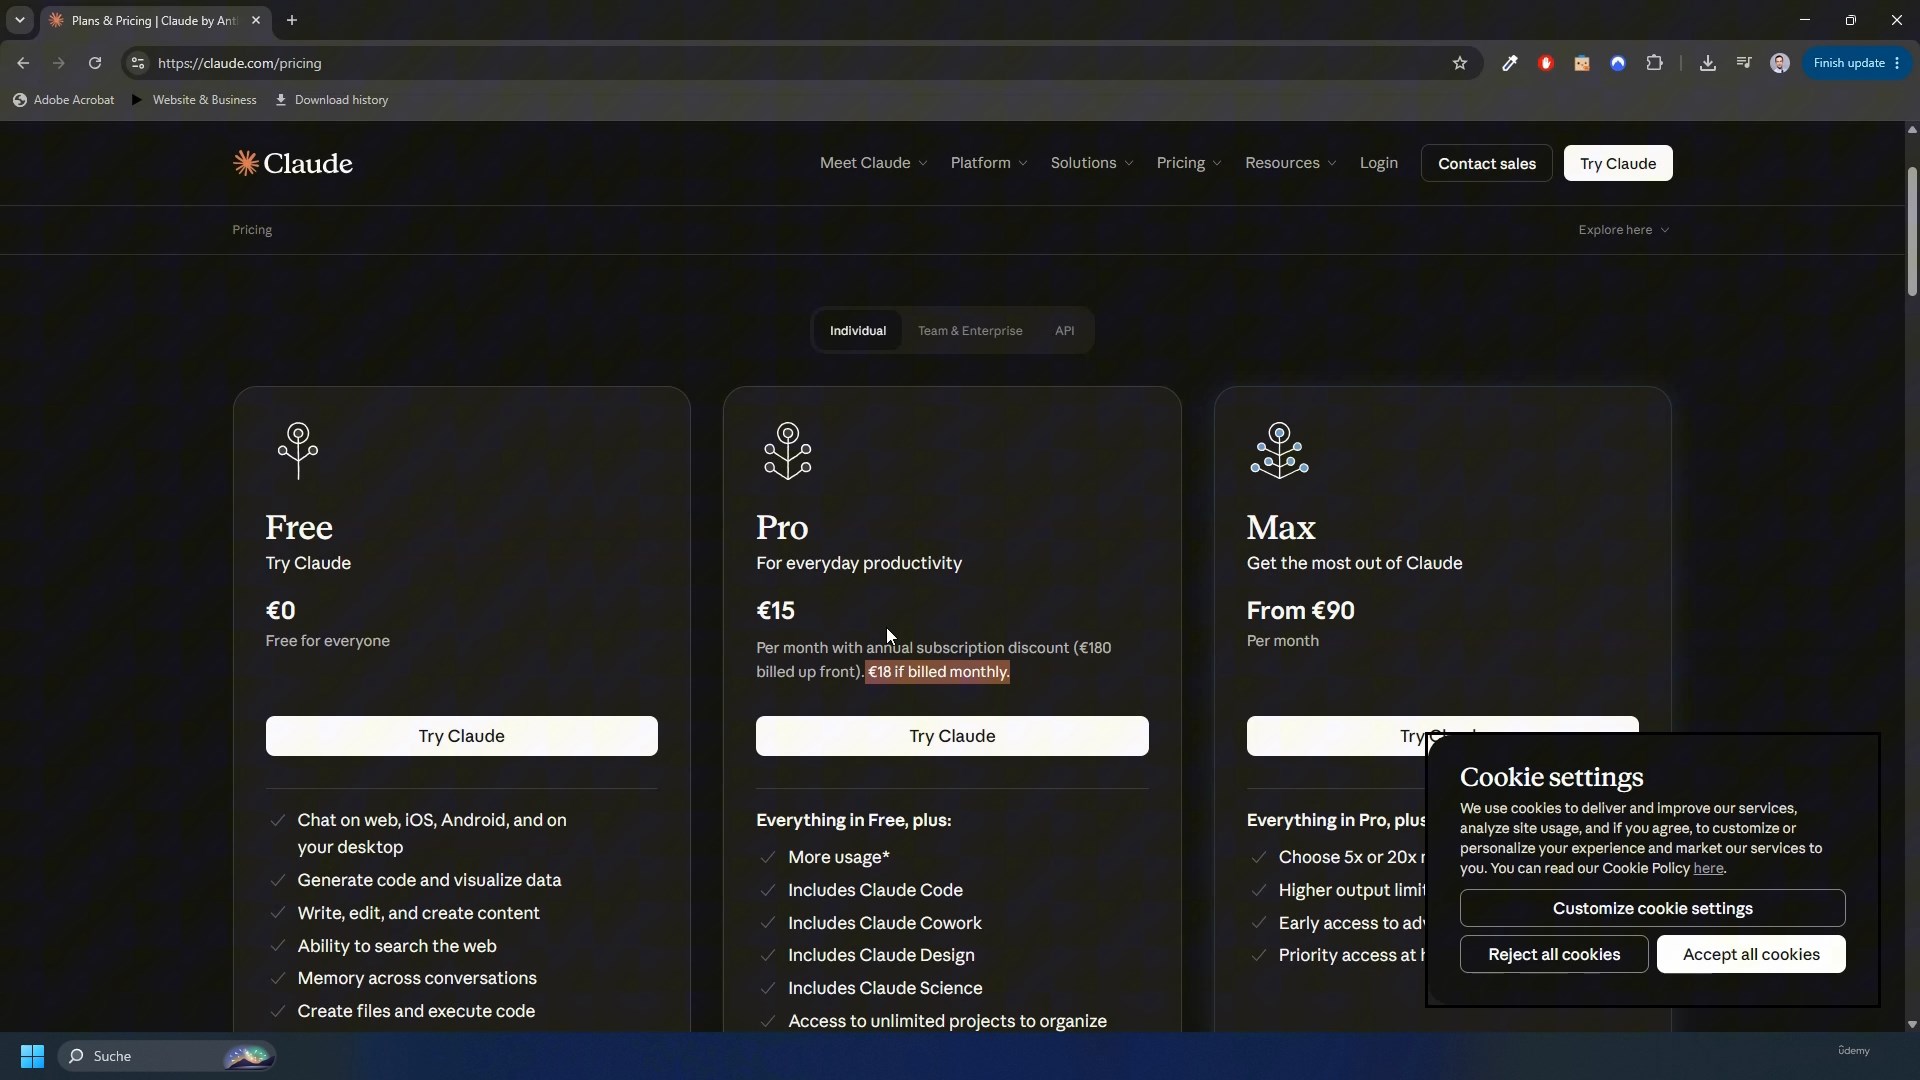This screenshot has height=1080, width=1920.
Task: Click the '€18 if billed monthly.' highlighted text
Action: coord(938,672)
